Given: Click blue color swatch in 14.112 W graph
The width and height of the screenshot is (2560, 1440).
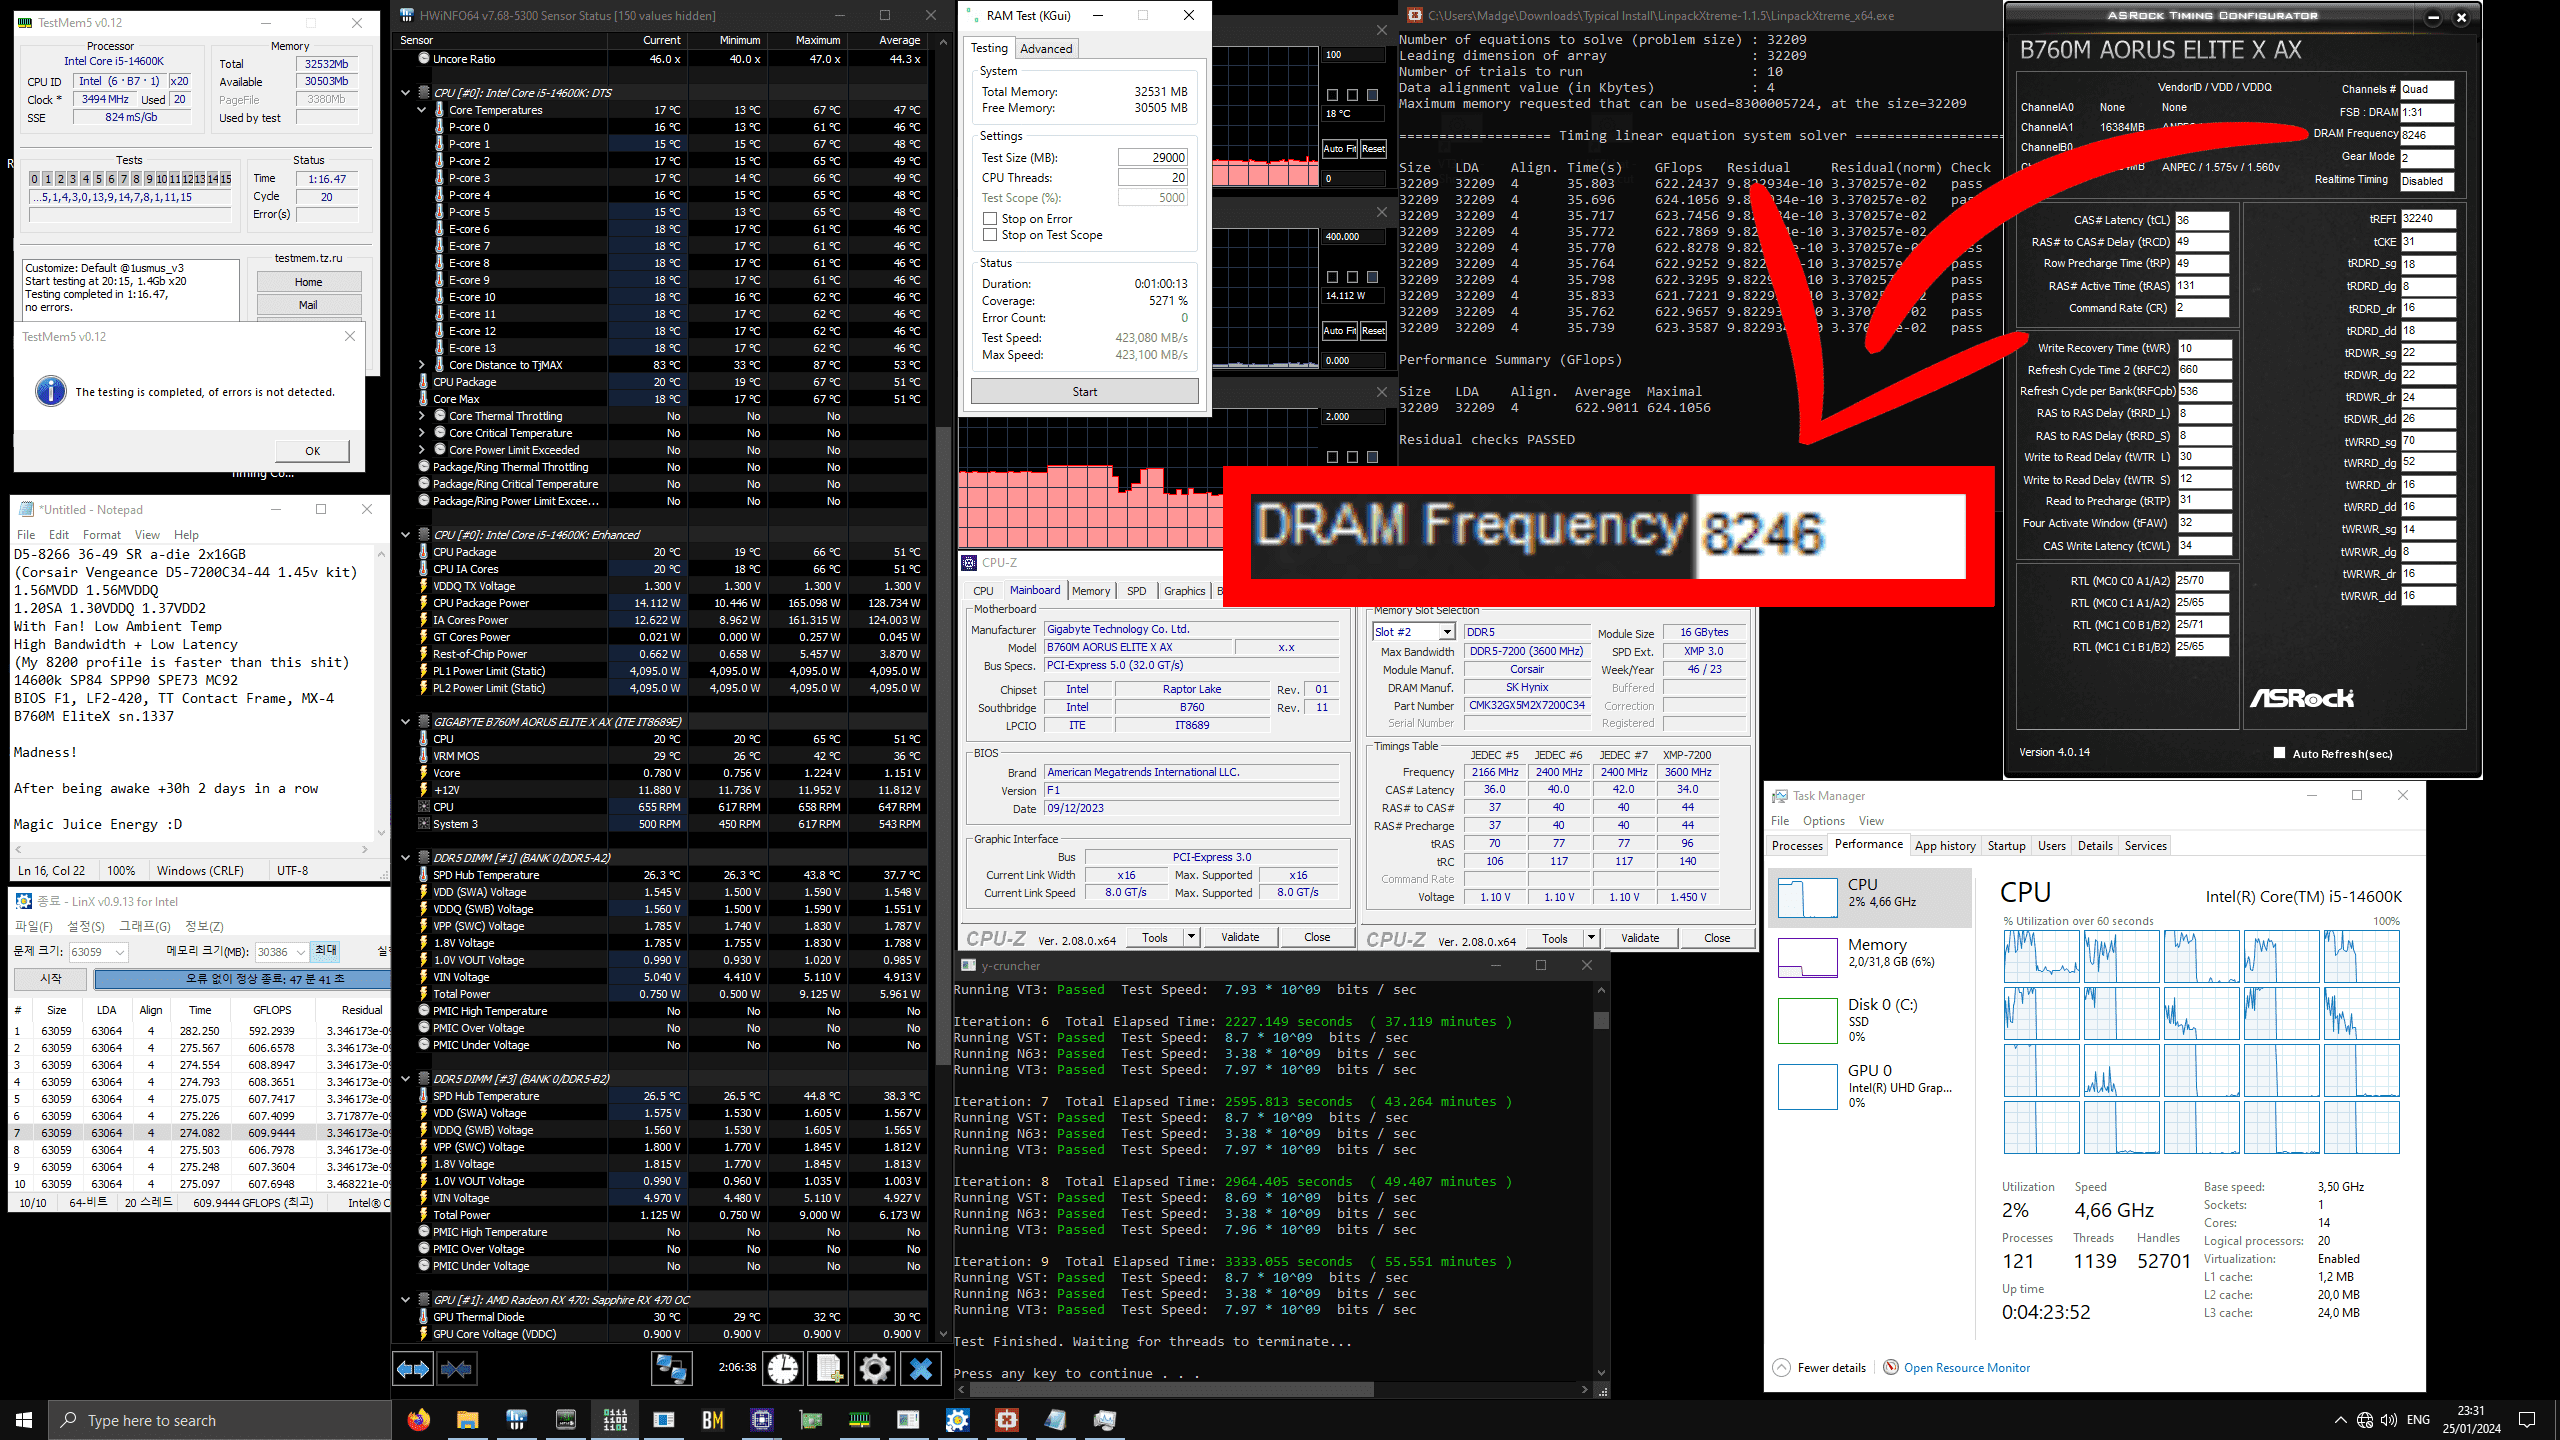Looking at the screenshot, I should pos(1372,276).
